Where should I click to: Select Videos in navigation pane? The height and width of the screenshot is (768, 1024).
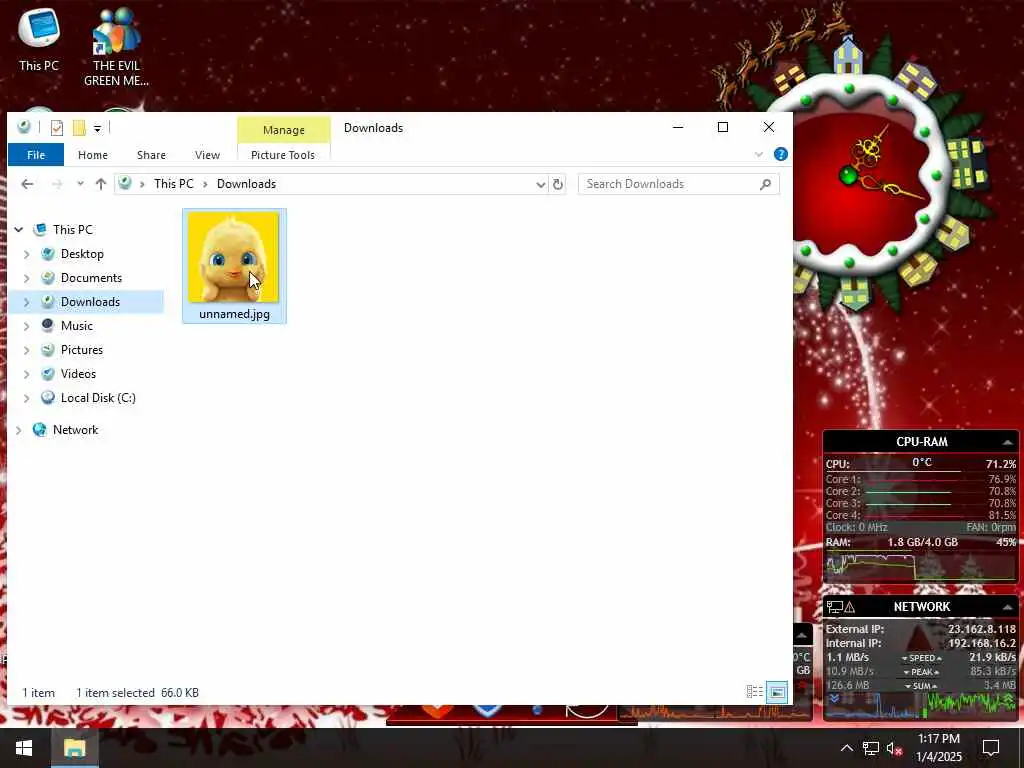pyautogui.click(x=78, y=374)
